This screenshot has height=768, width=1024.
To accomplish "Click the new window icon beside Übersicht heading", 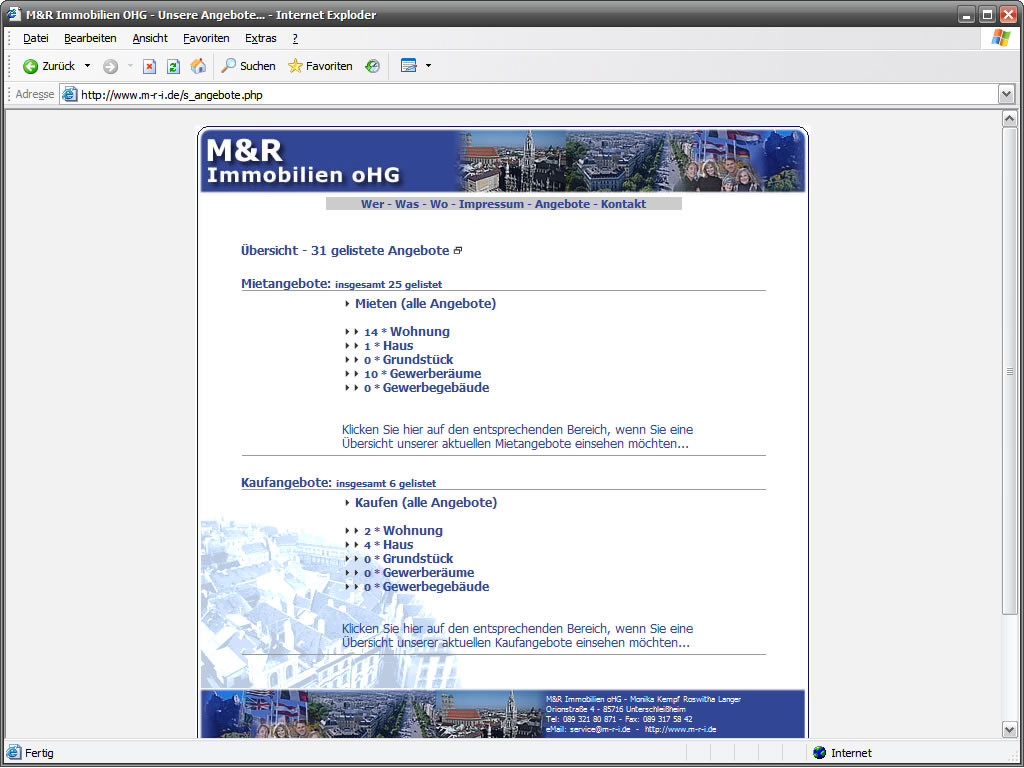I will click(458, 251).
